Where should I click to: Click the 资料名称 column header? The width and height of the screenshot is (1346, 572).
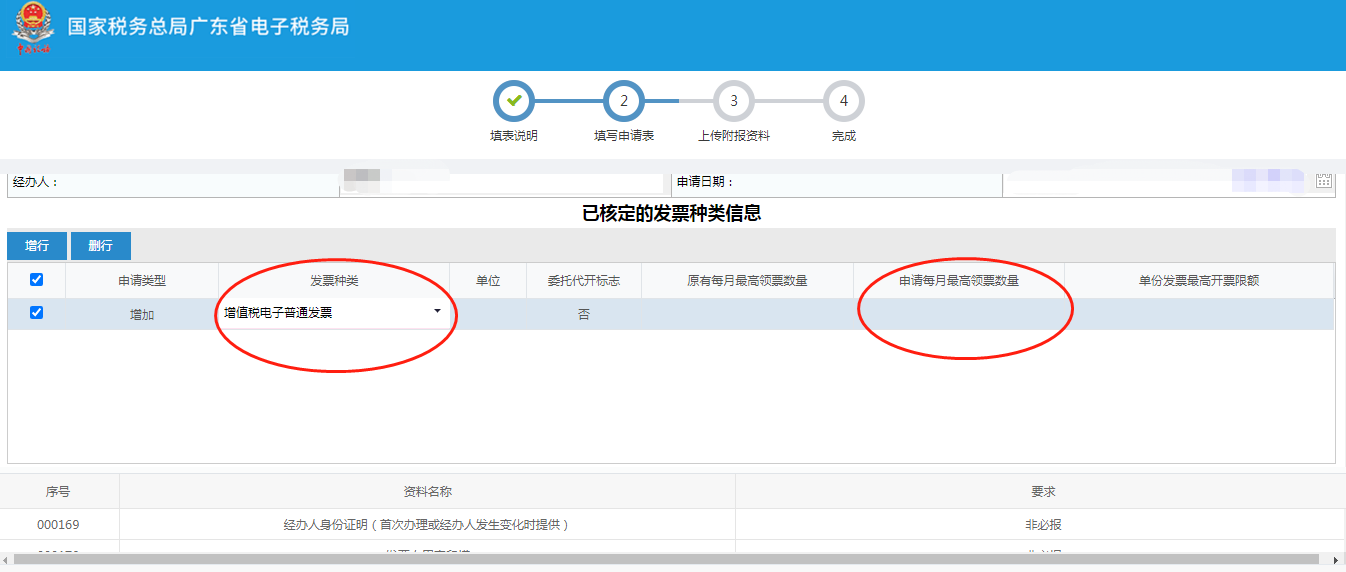(427, 492)
